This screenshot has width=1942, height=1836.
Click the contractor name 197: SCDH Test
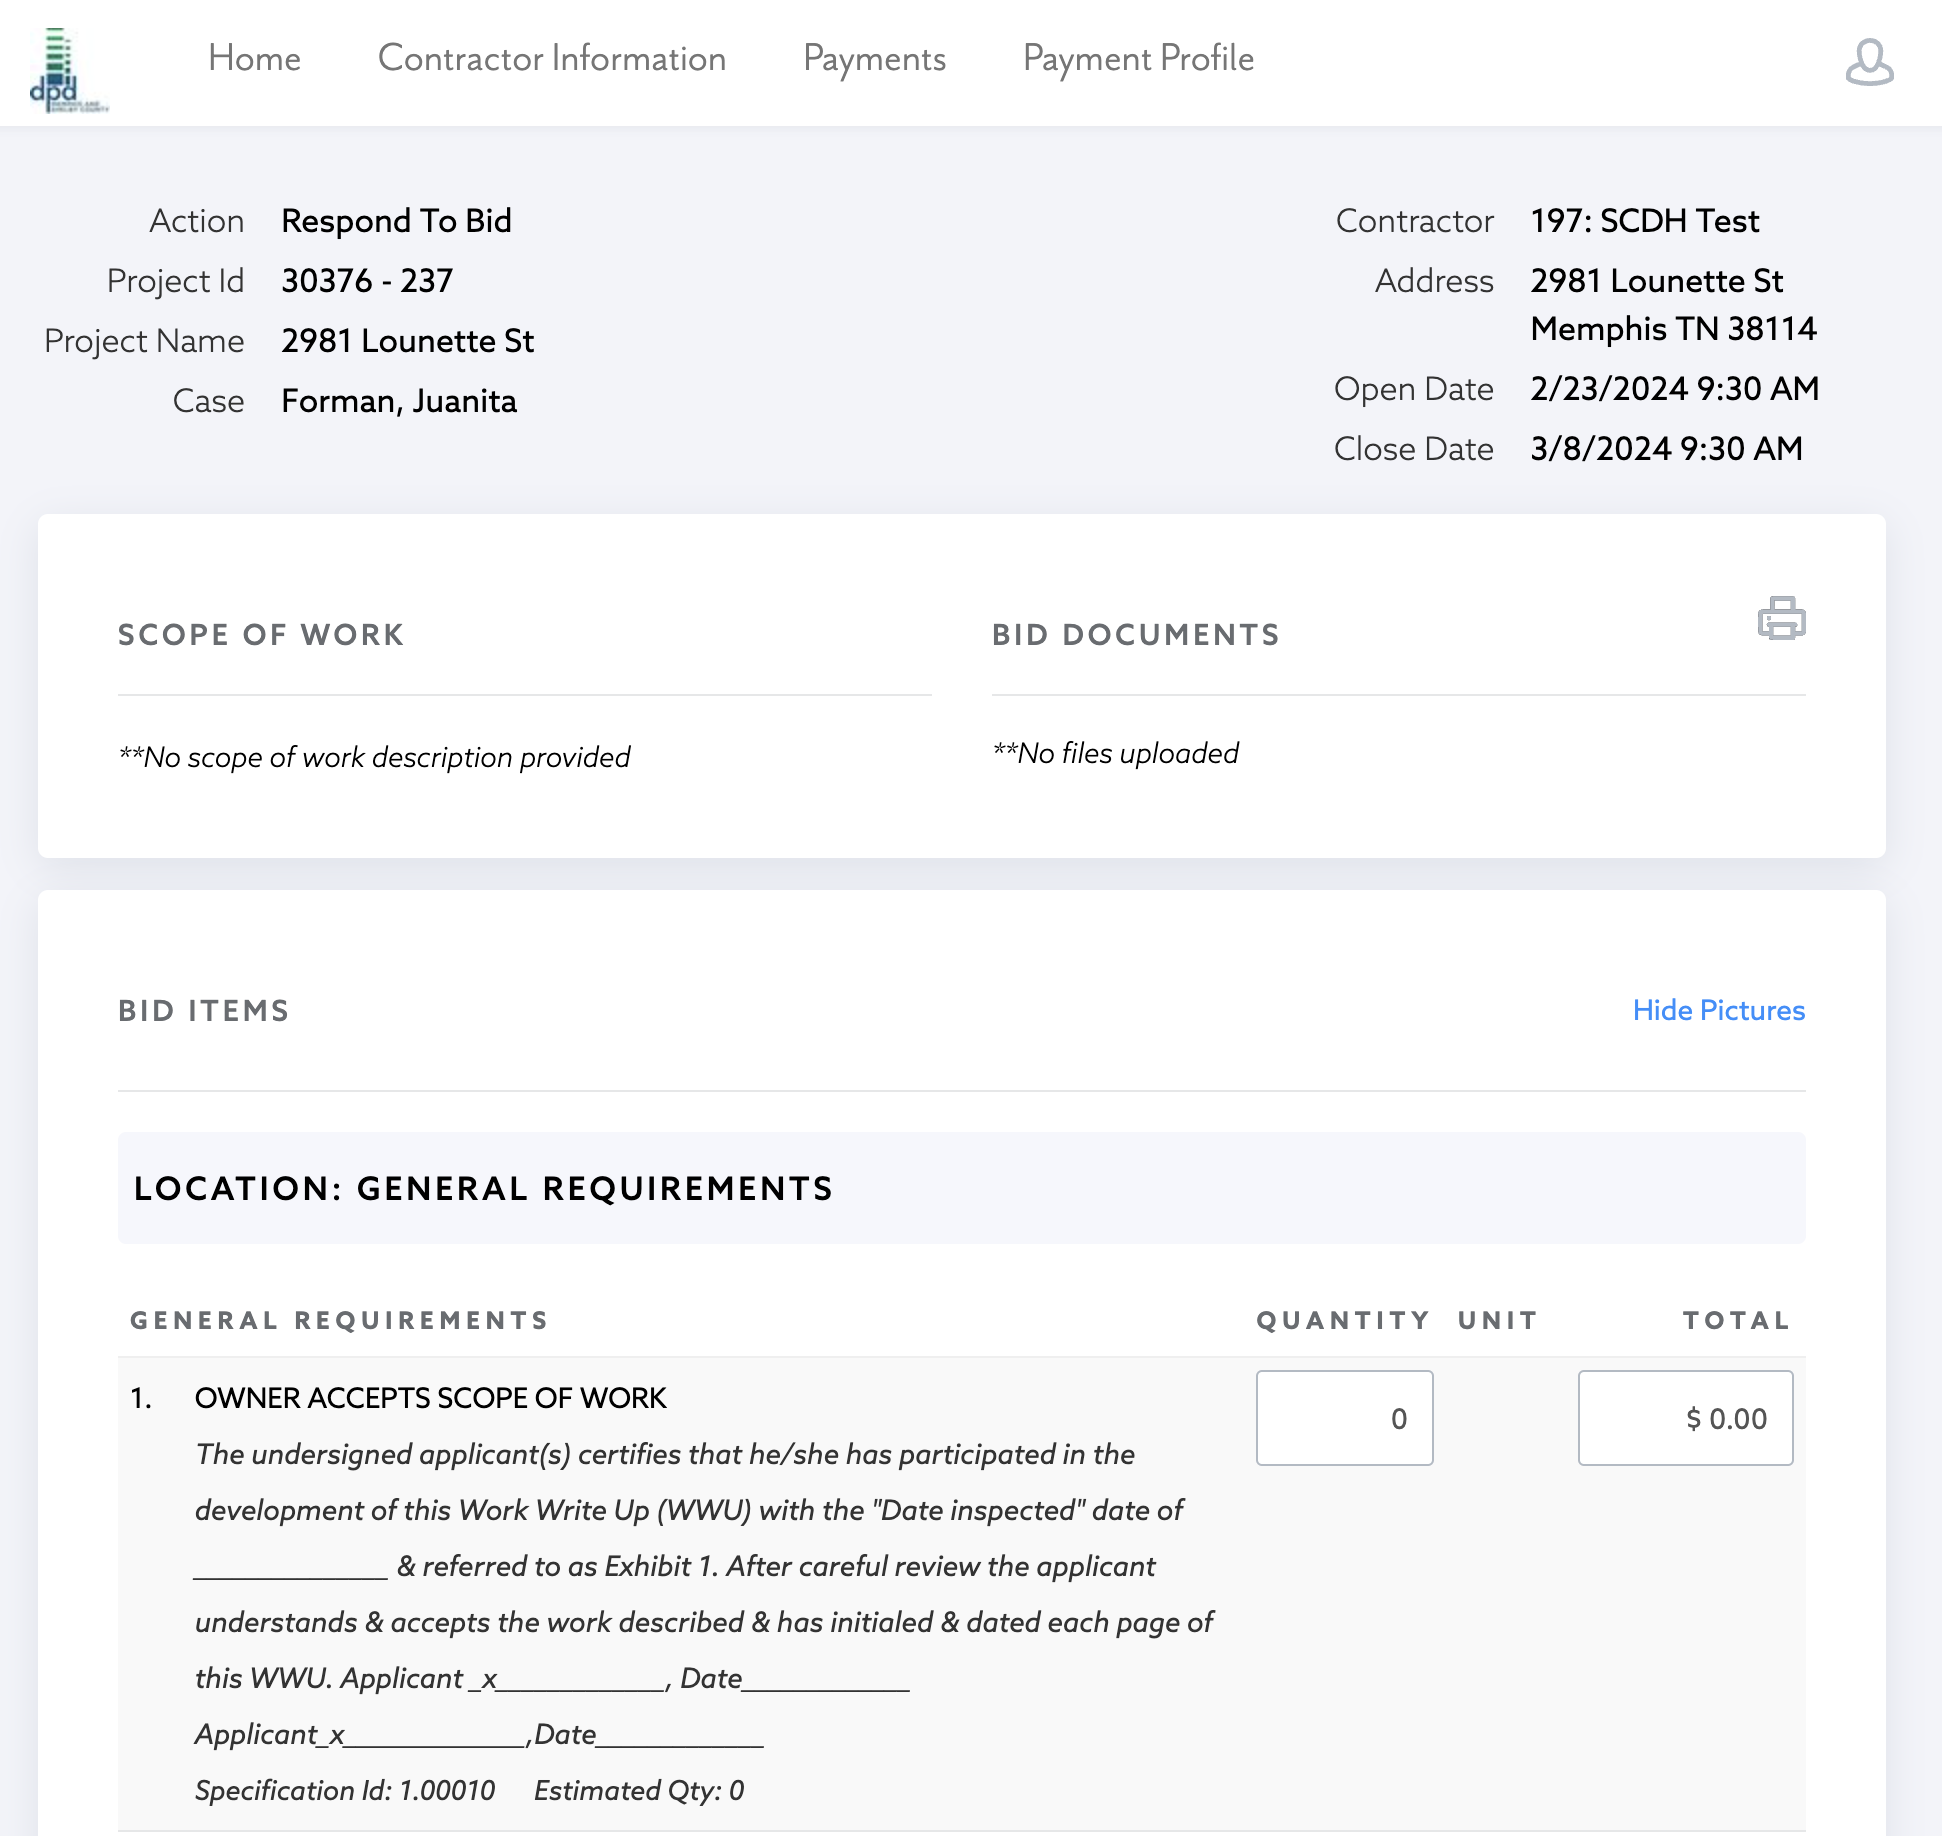1644,221
